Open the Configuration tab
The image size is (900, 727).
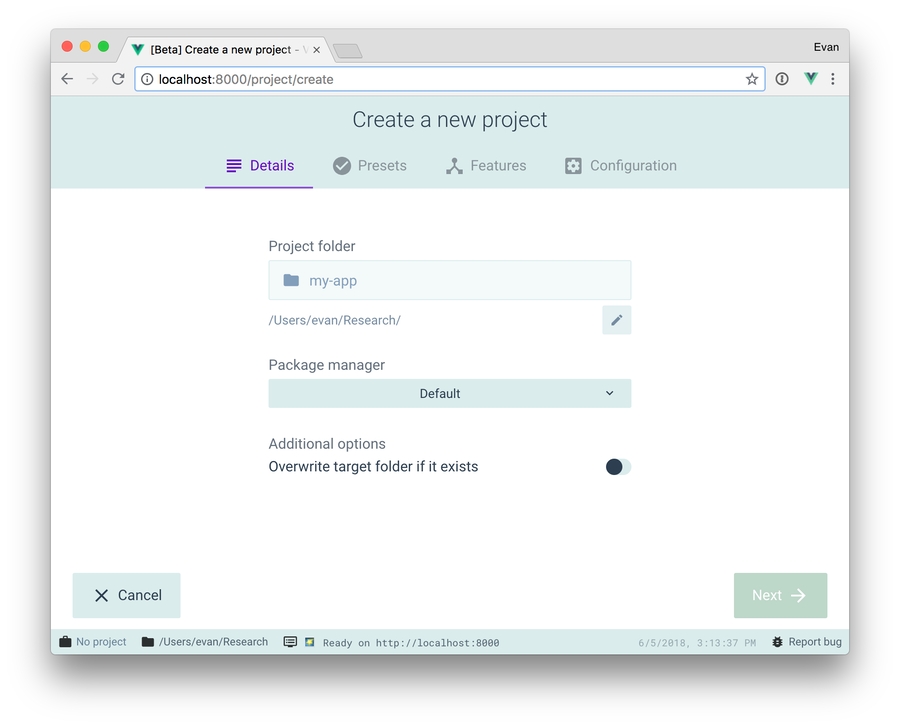[621, 166]
